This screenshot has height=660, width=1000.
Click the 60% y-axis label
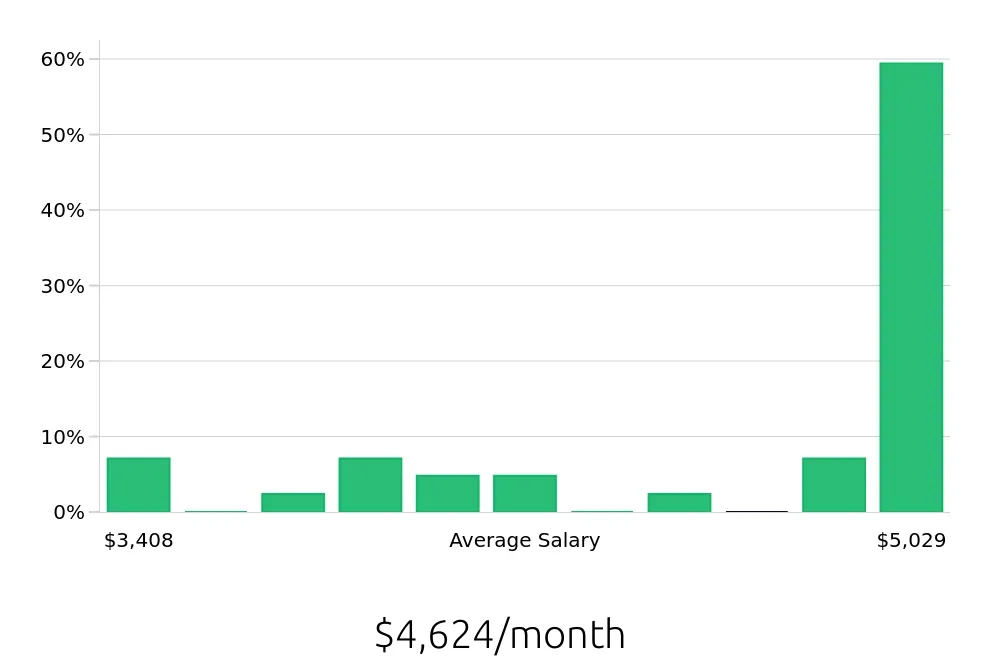(62, 59)
